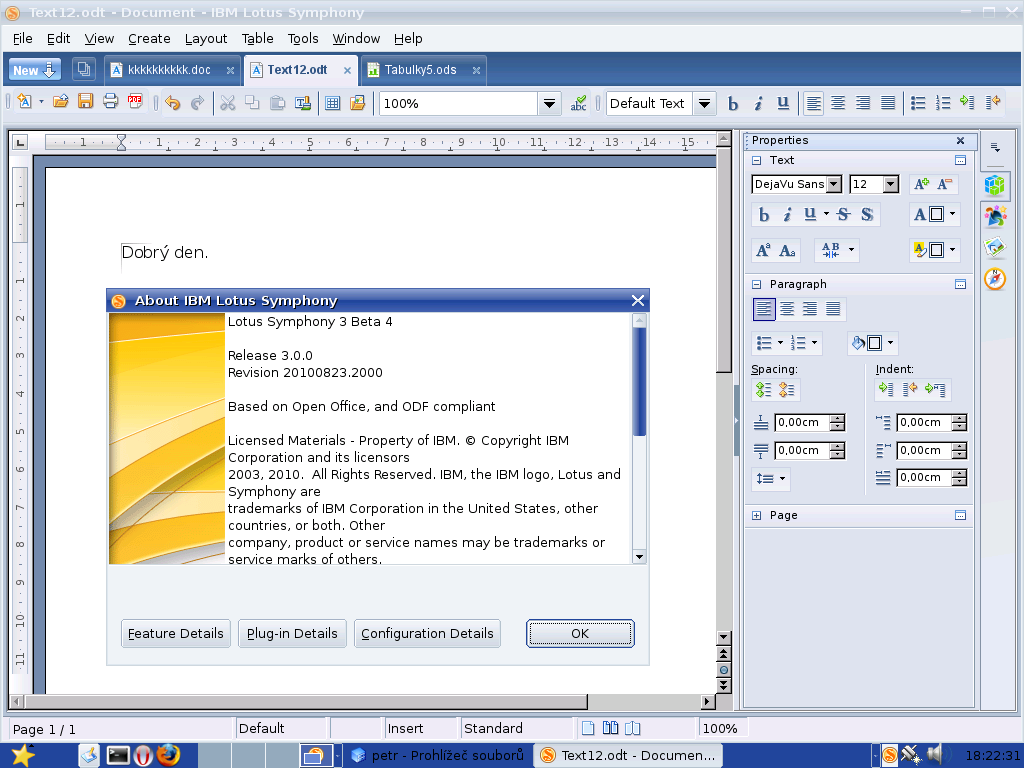1024x768 pixels.
Task: Open the Navigator compass sidebar icon
Action: point(994,279)
